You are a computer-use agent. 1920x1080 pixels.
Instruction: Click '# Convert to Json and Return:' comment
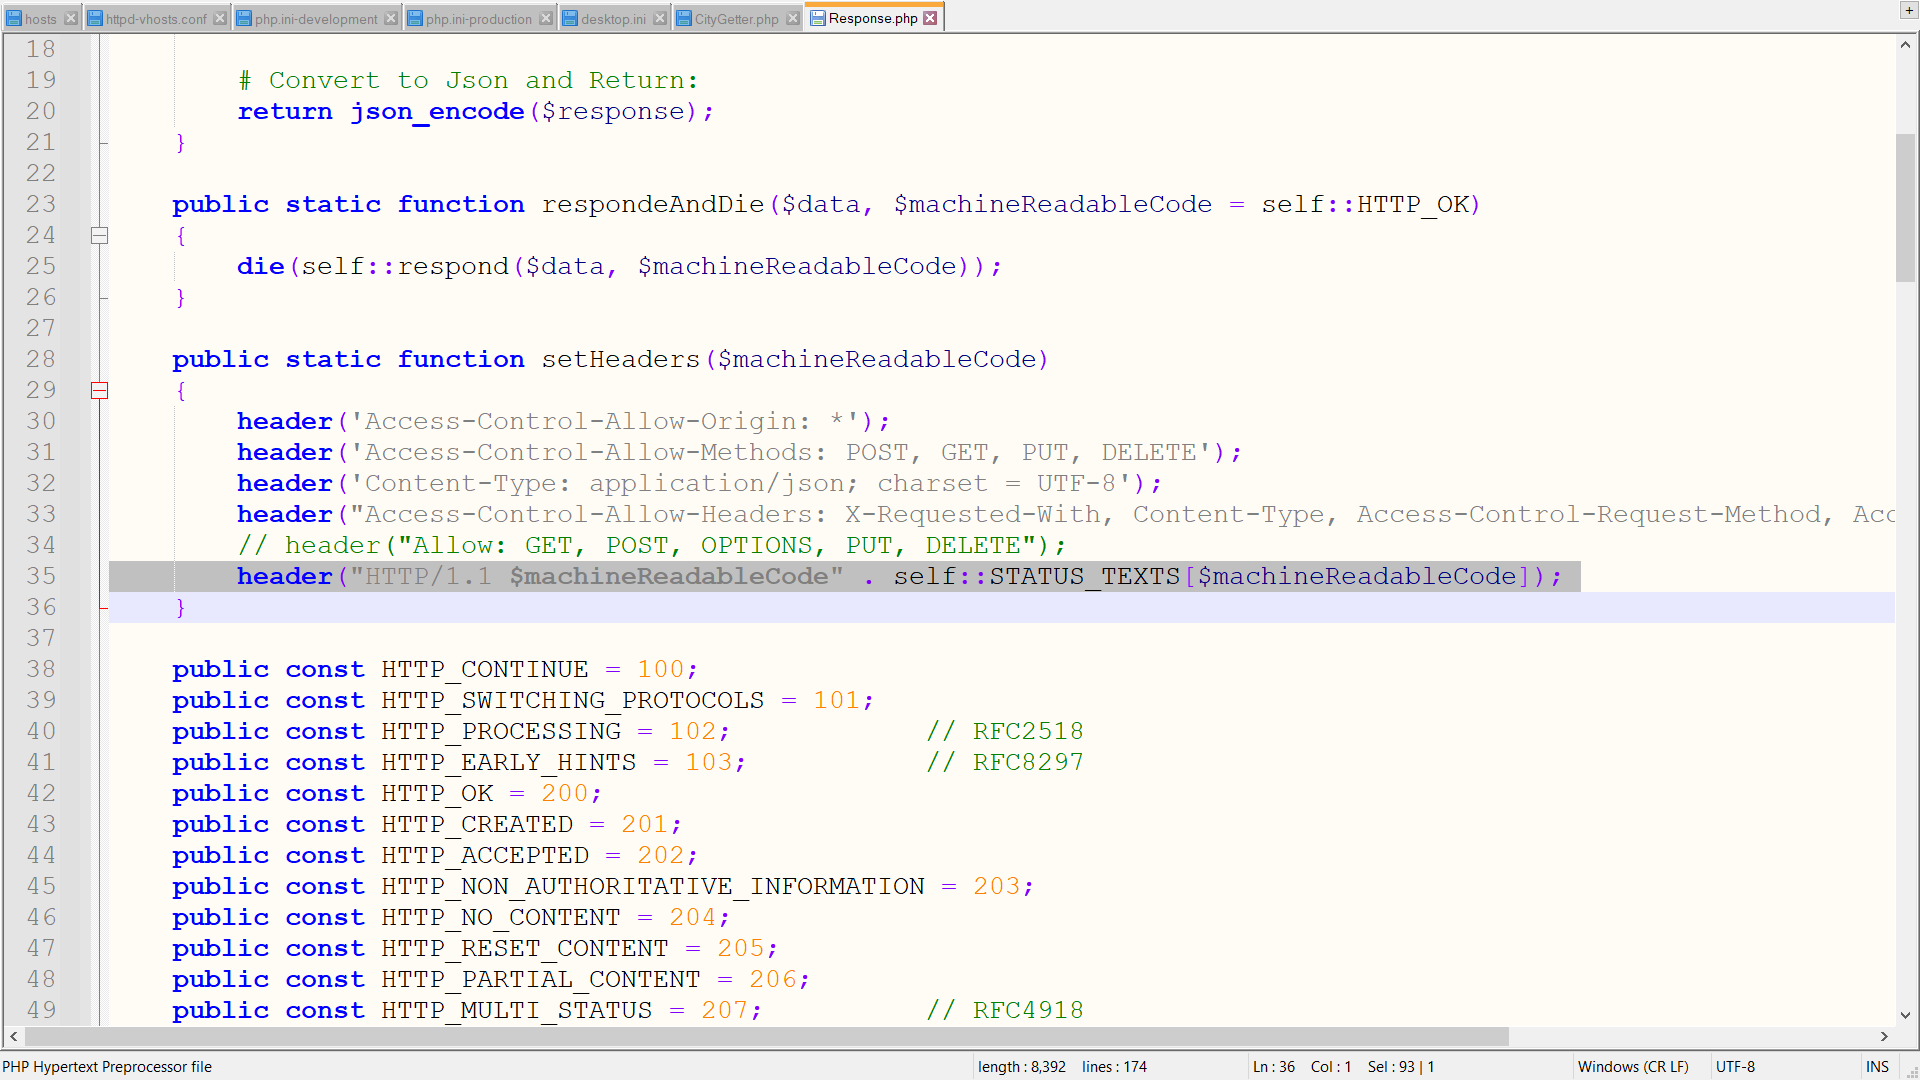[468, 81]
